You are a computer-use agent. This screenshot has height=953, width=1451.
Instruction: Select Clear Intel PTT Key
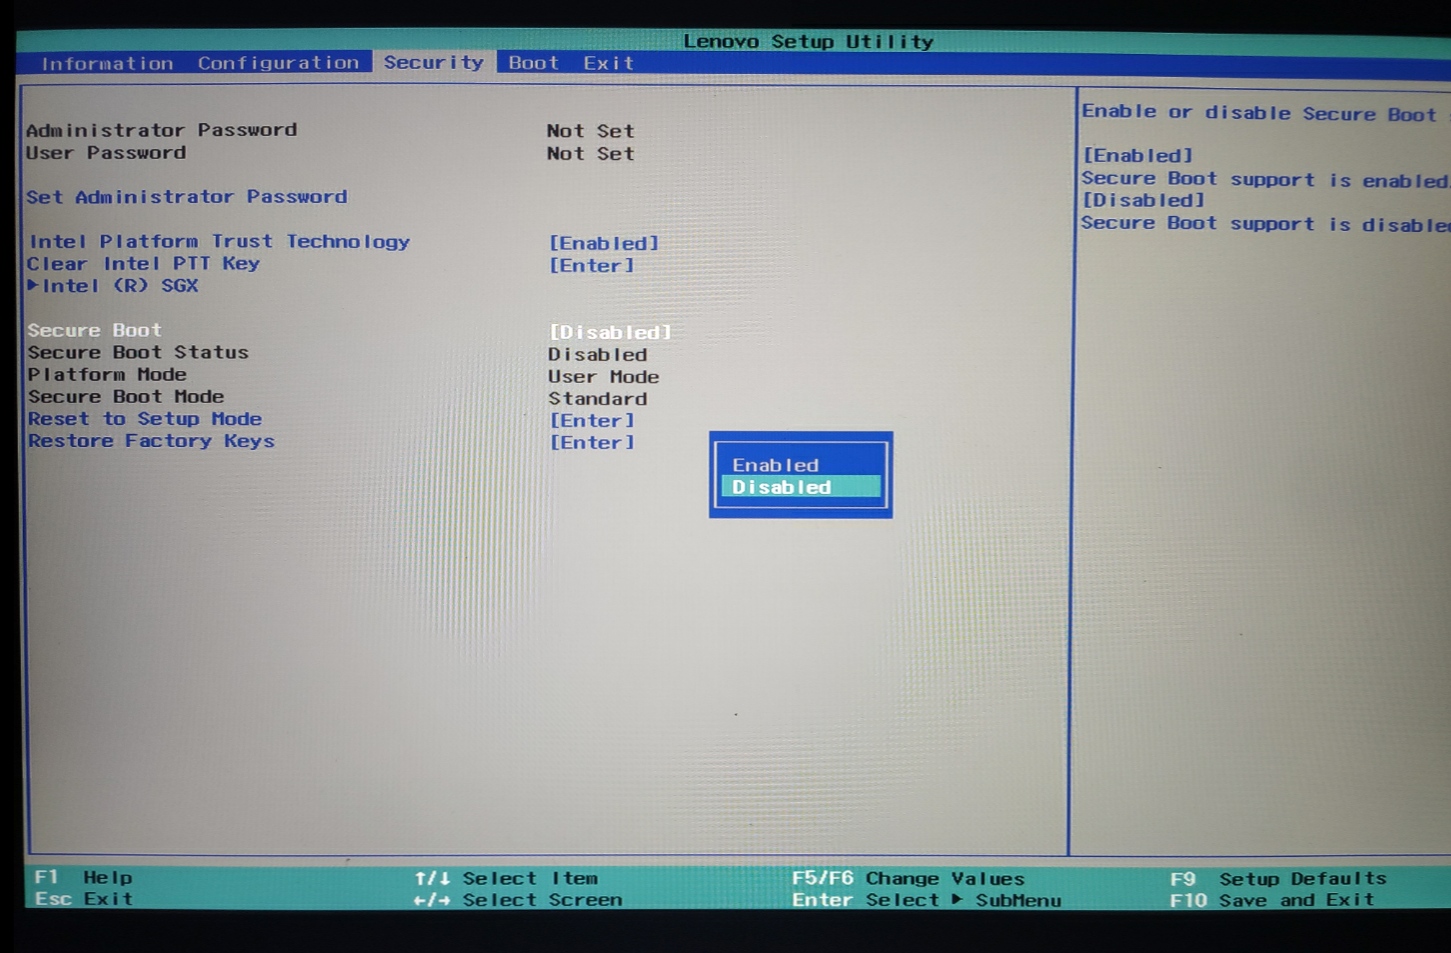[x=143, y=263]
